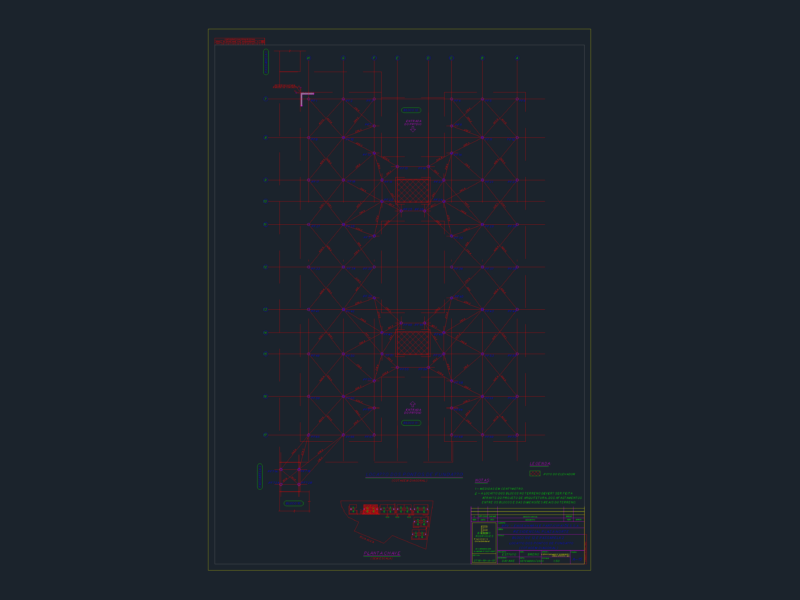Click the green capsule tag above the upper ENTRADA
The image size is (800, 600).
(411, 110)
